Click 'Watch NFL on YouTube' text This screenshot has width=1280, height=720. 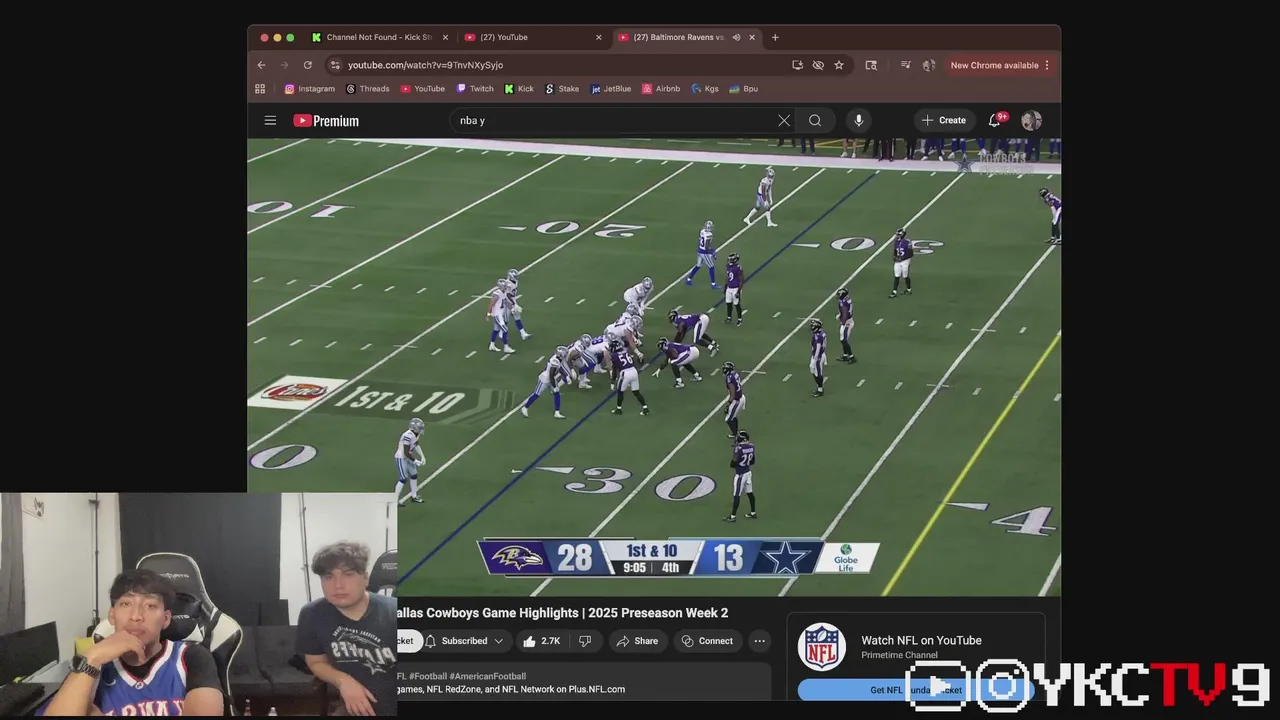921,640
